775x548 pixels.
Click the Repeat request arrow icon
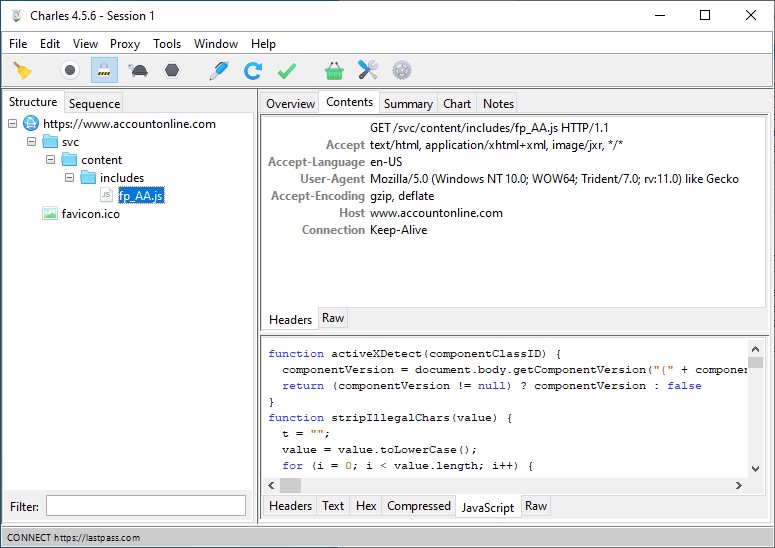[253, 70]
